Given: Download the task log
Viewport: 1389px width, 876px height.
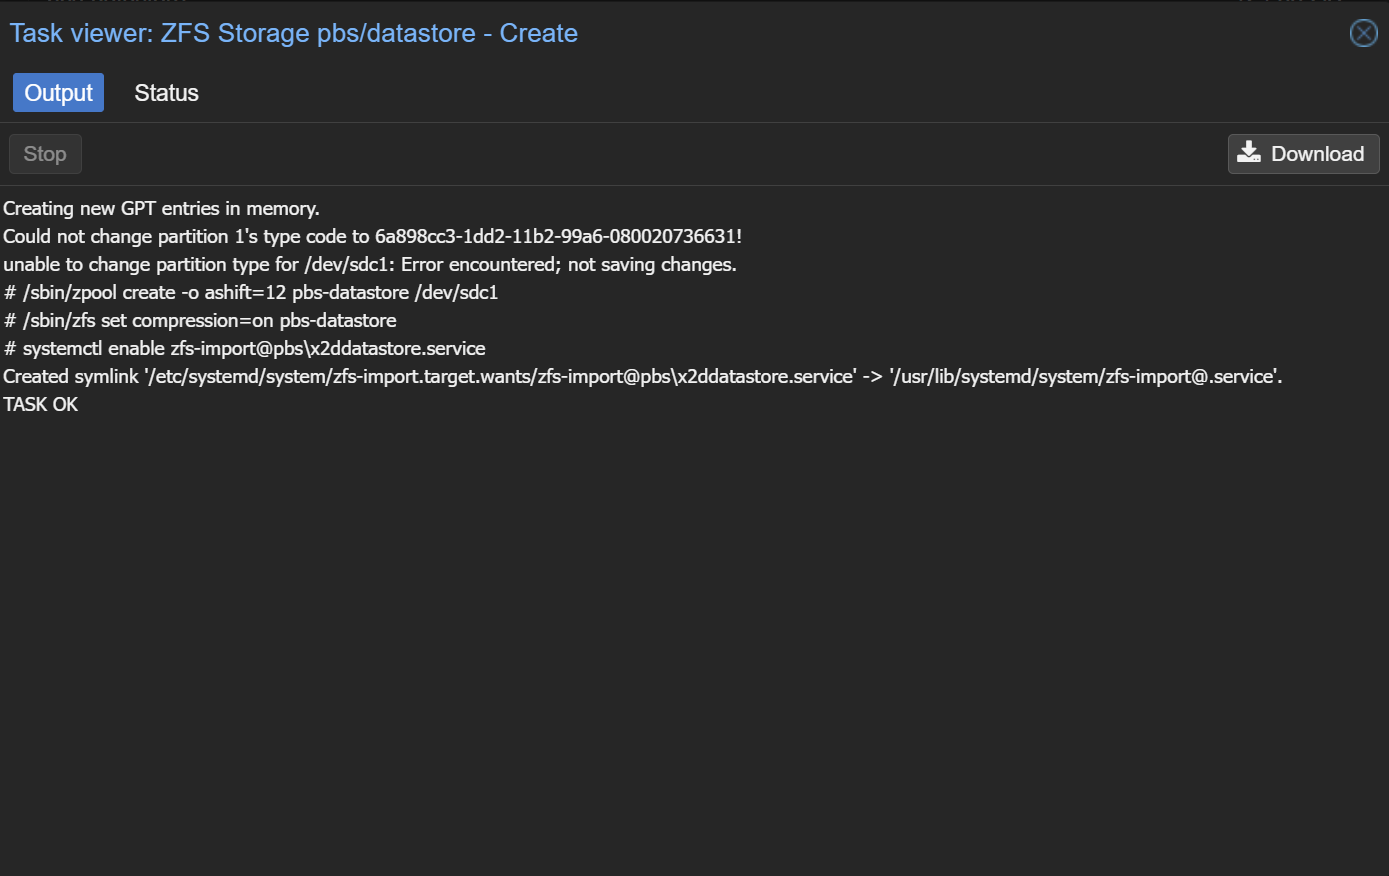Looking at the screenshot, I should coord(1303,154).
